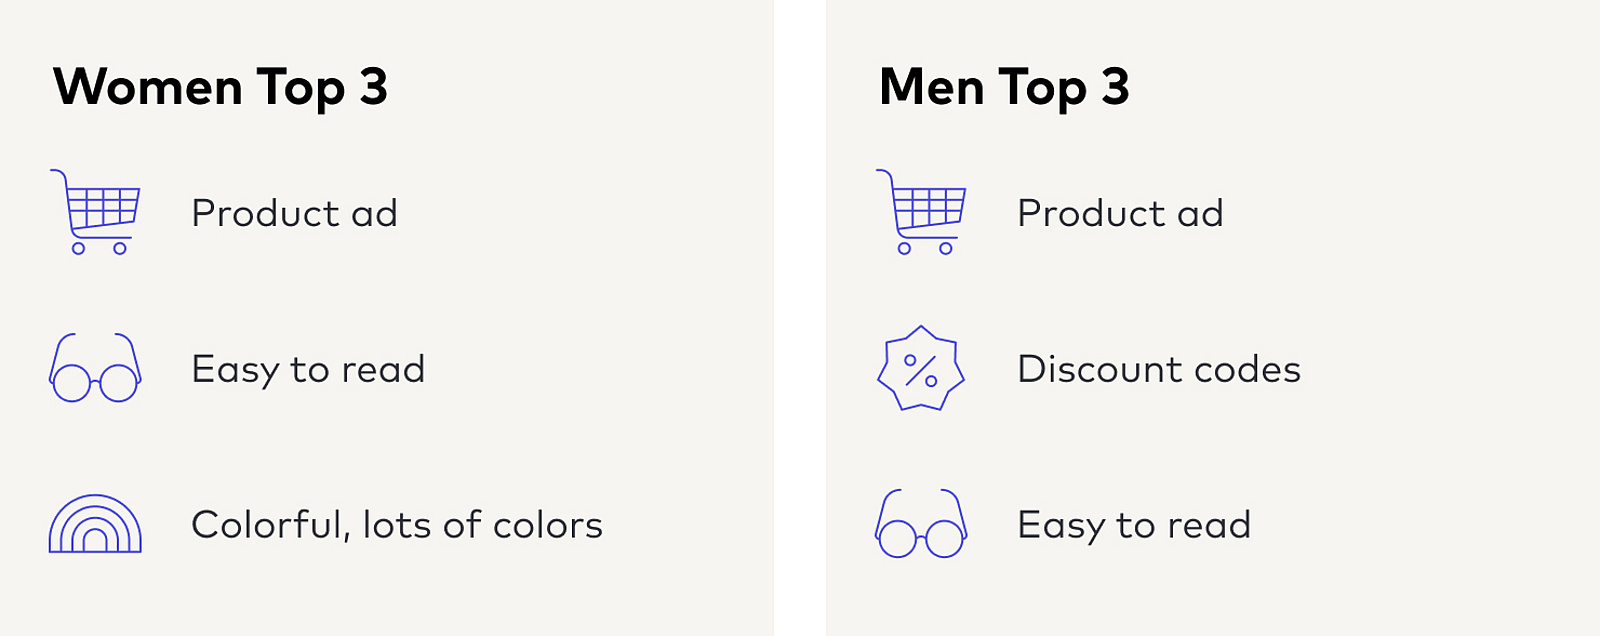Click the Discount codes text
The image size is (1600, 636).
[1159, 369]
